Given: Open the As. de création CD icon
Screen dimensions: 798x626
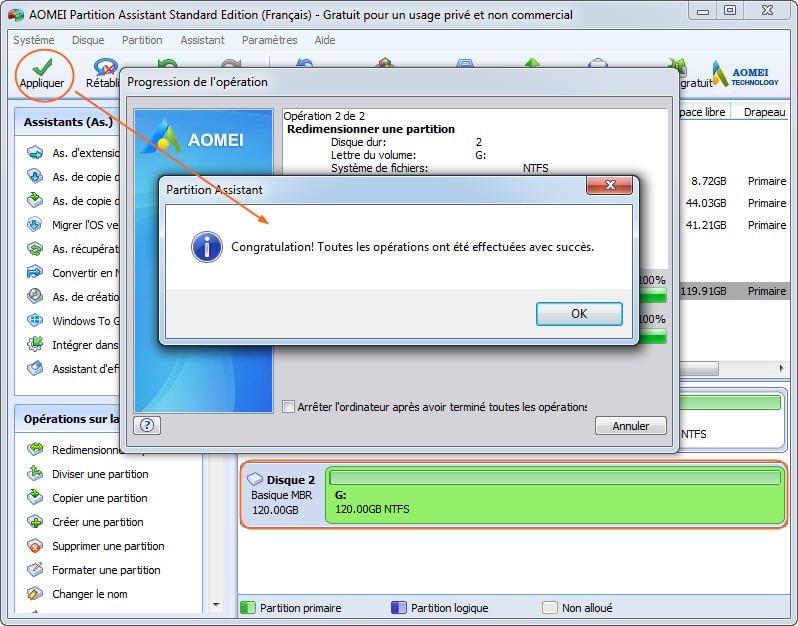Looking at the screenshot, I should coord(35,296).
